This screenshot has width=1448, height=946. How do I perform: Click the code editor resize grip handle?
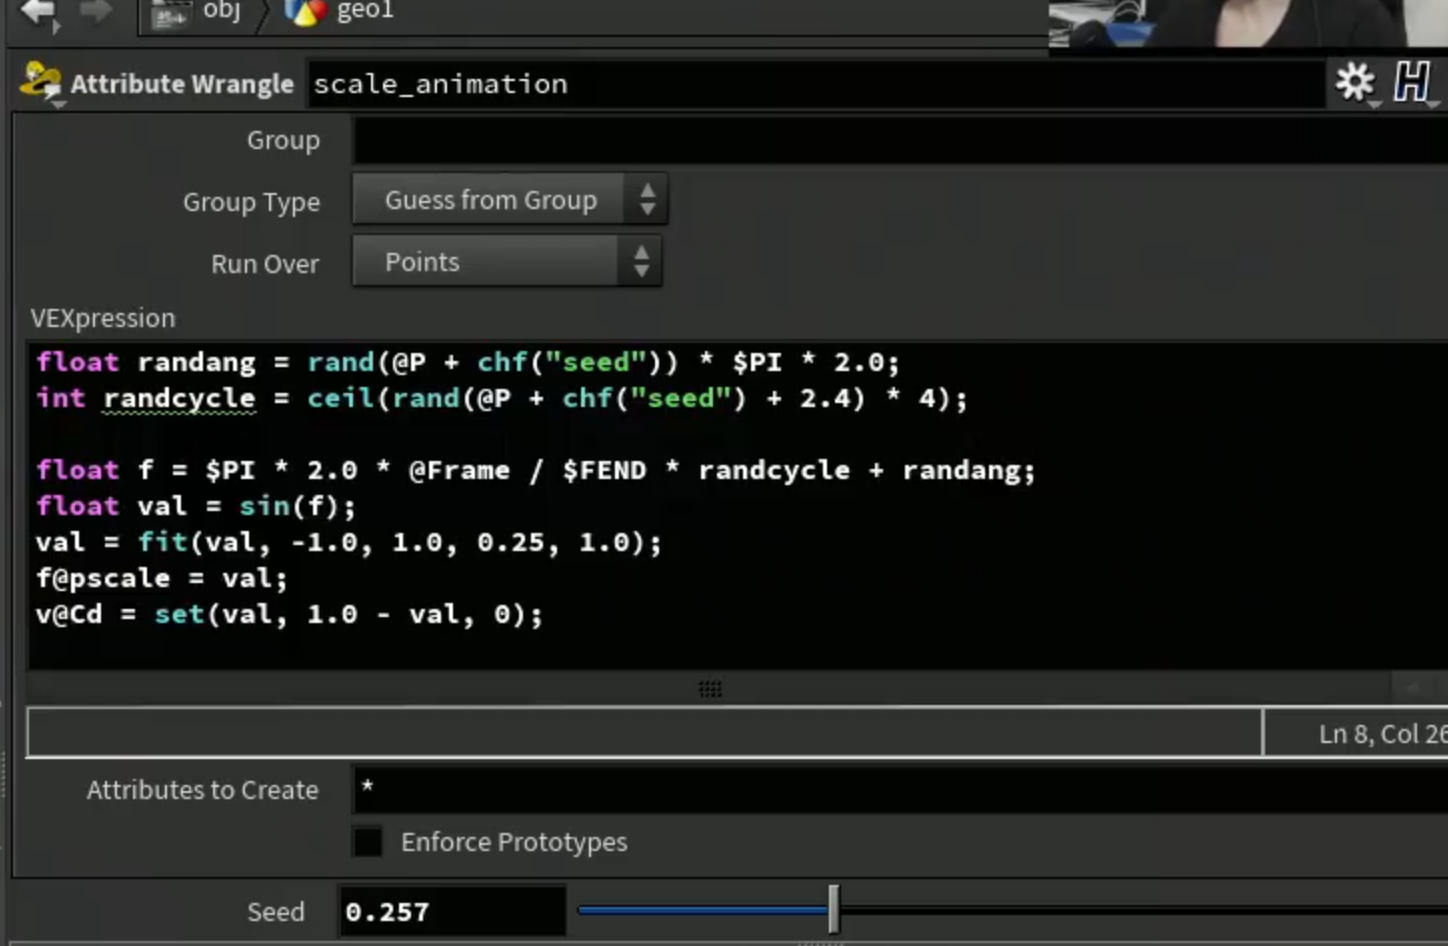click(710, 689)
